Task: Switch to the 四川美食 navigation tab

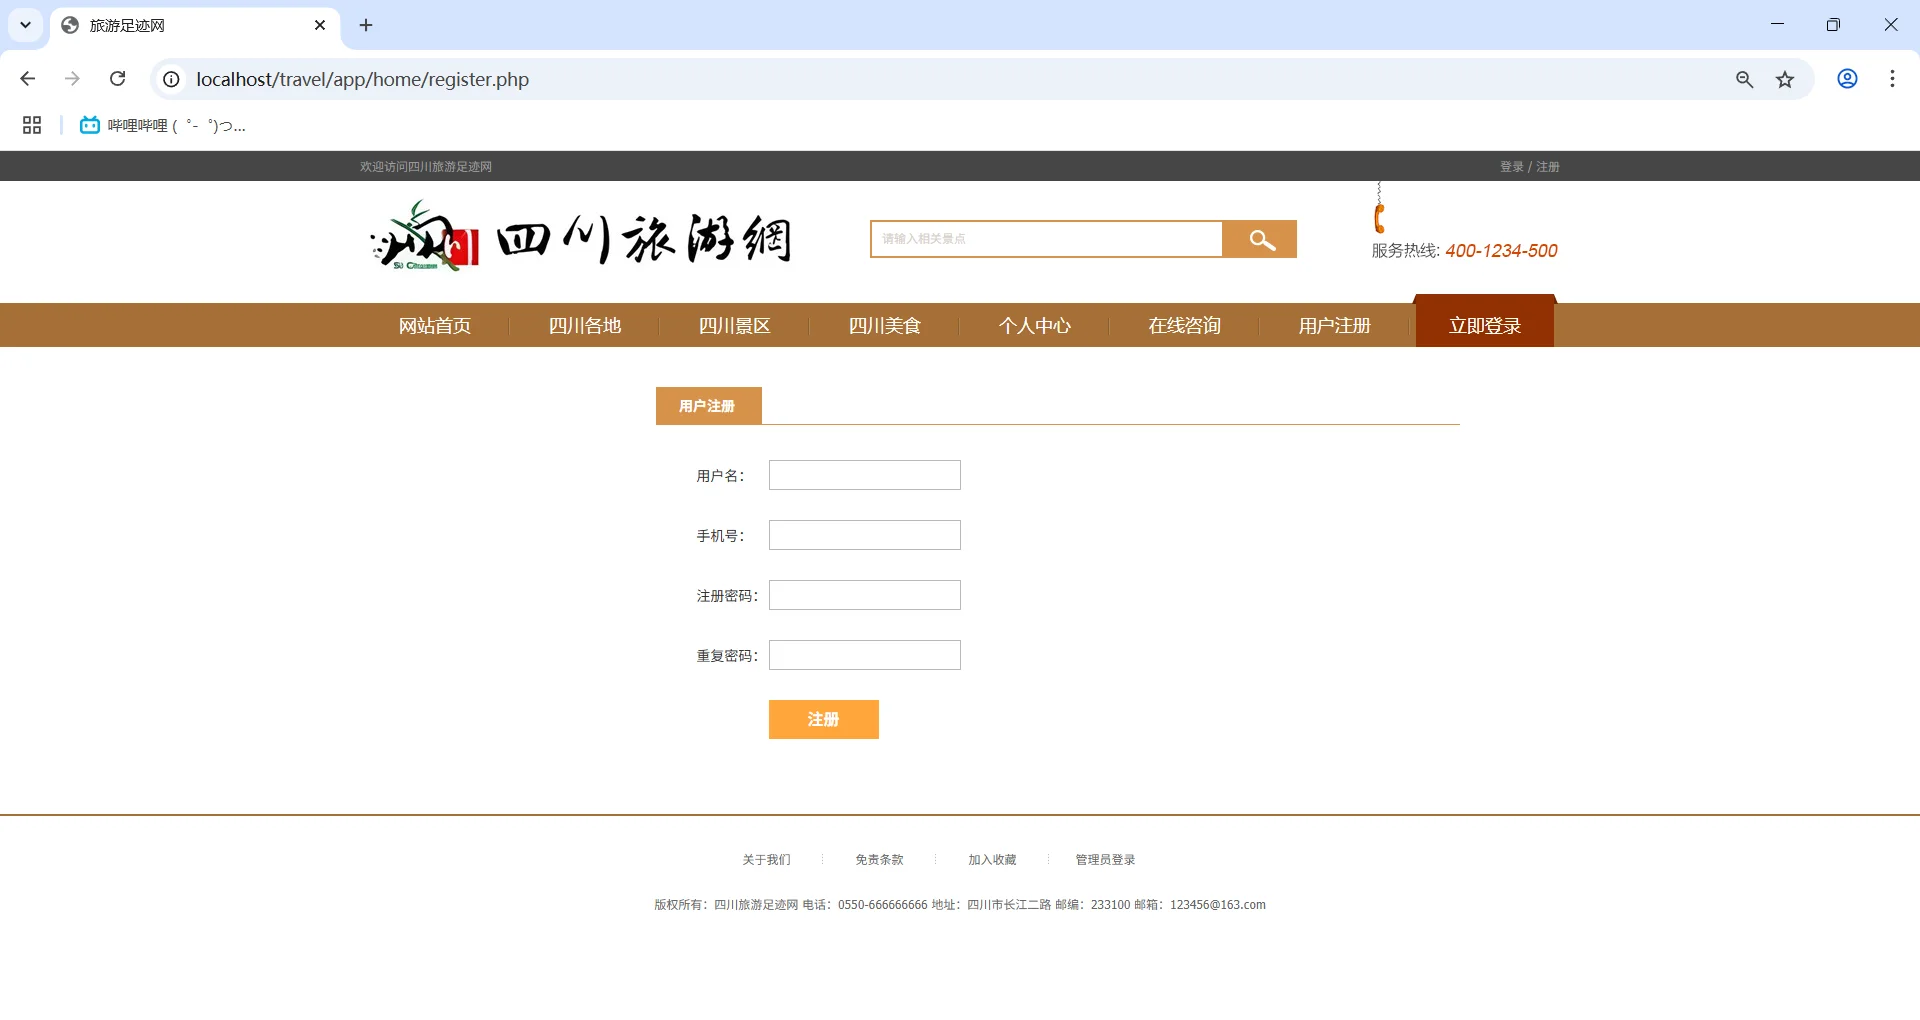Action: [884, 325]
